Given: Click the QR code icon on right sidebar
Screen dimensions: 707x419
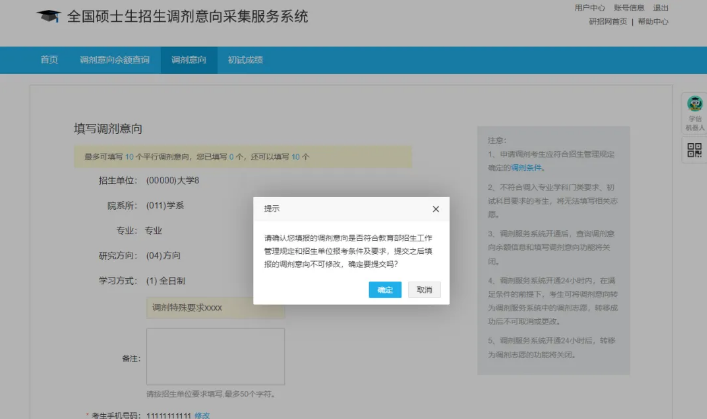Looking at the screenshot, I should click(x=694, y=150).
